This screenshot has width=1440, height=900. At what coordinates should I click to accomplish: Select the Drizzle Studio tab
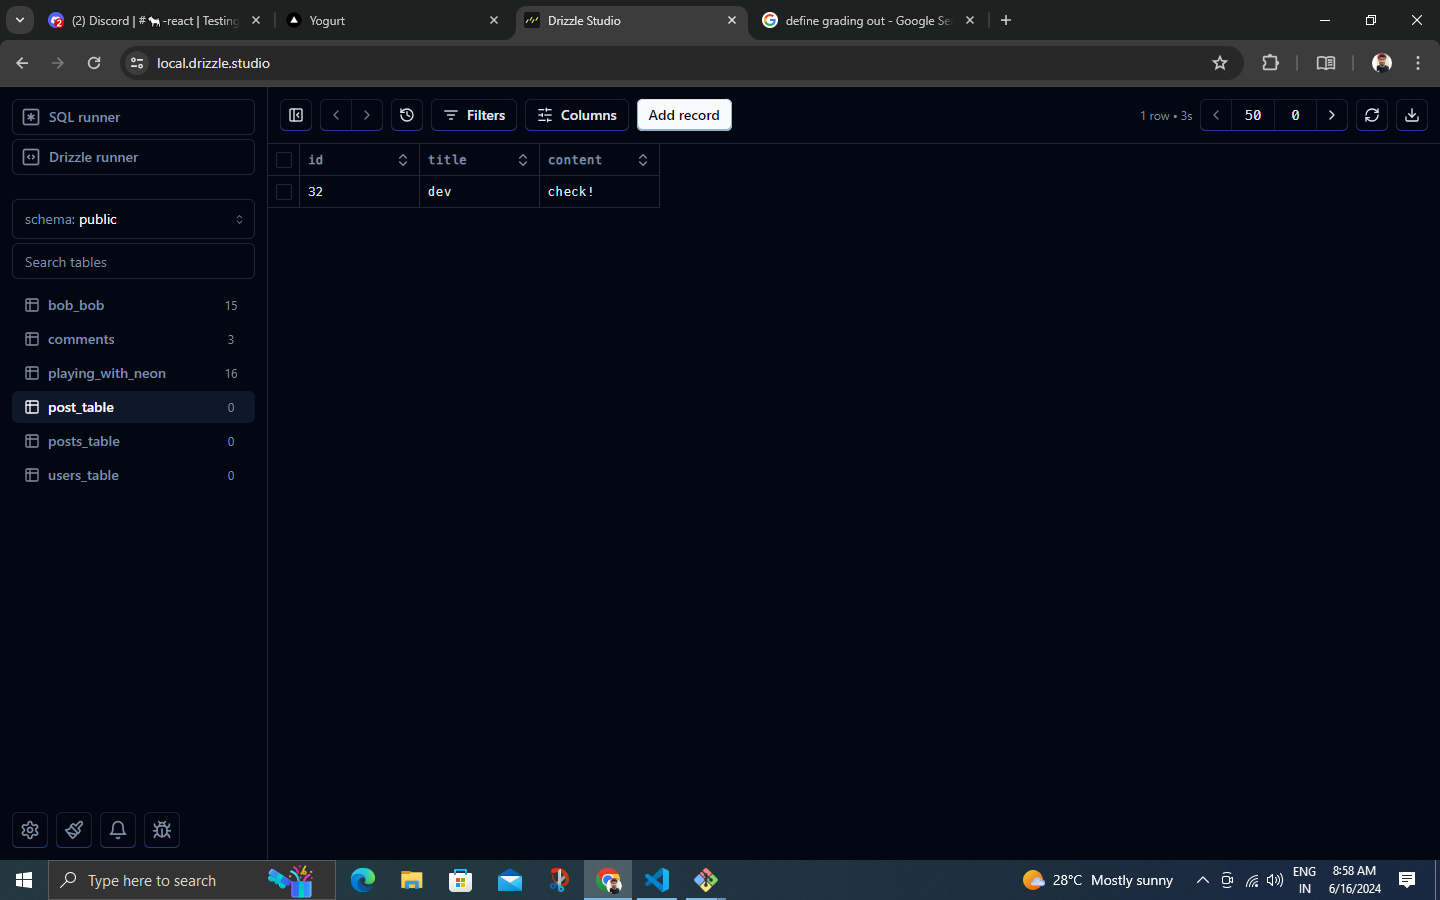click(630, 20)
